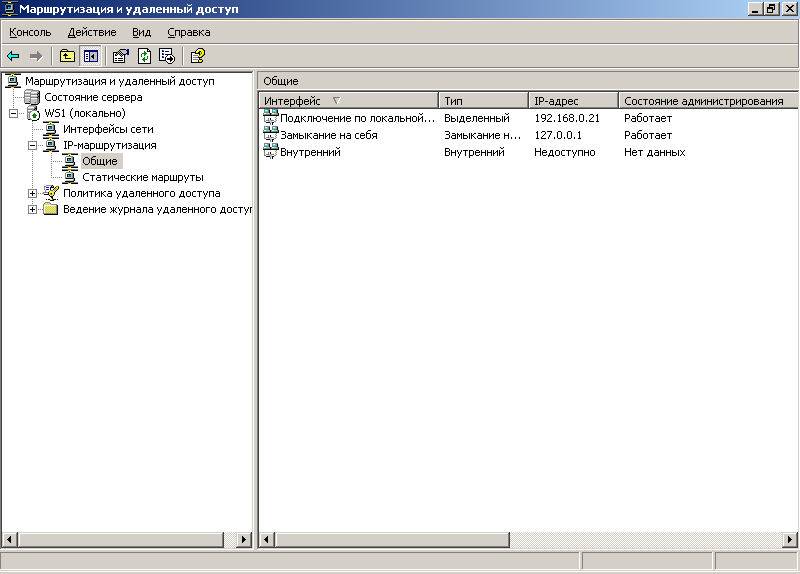Click the Ведение журнала folder icon
This screenshot has width=800, height=574.
click(x=51, y=209)
